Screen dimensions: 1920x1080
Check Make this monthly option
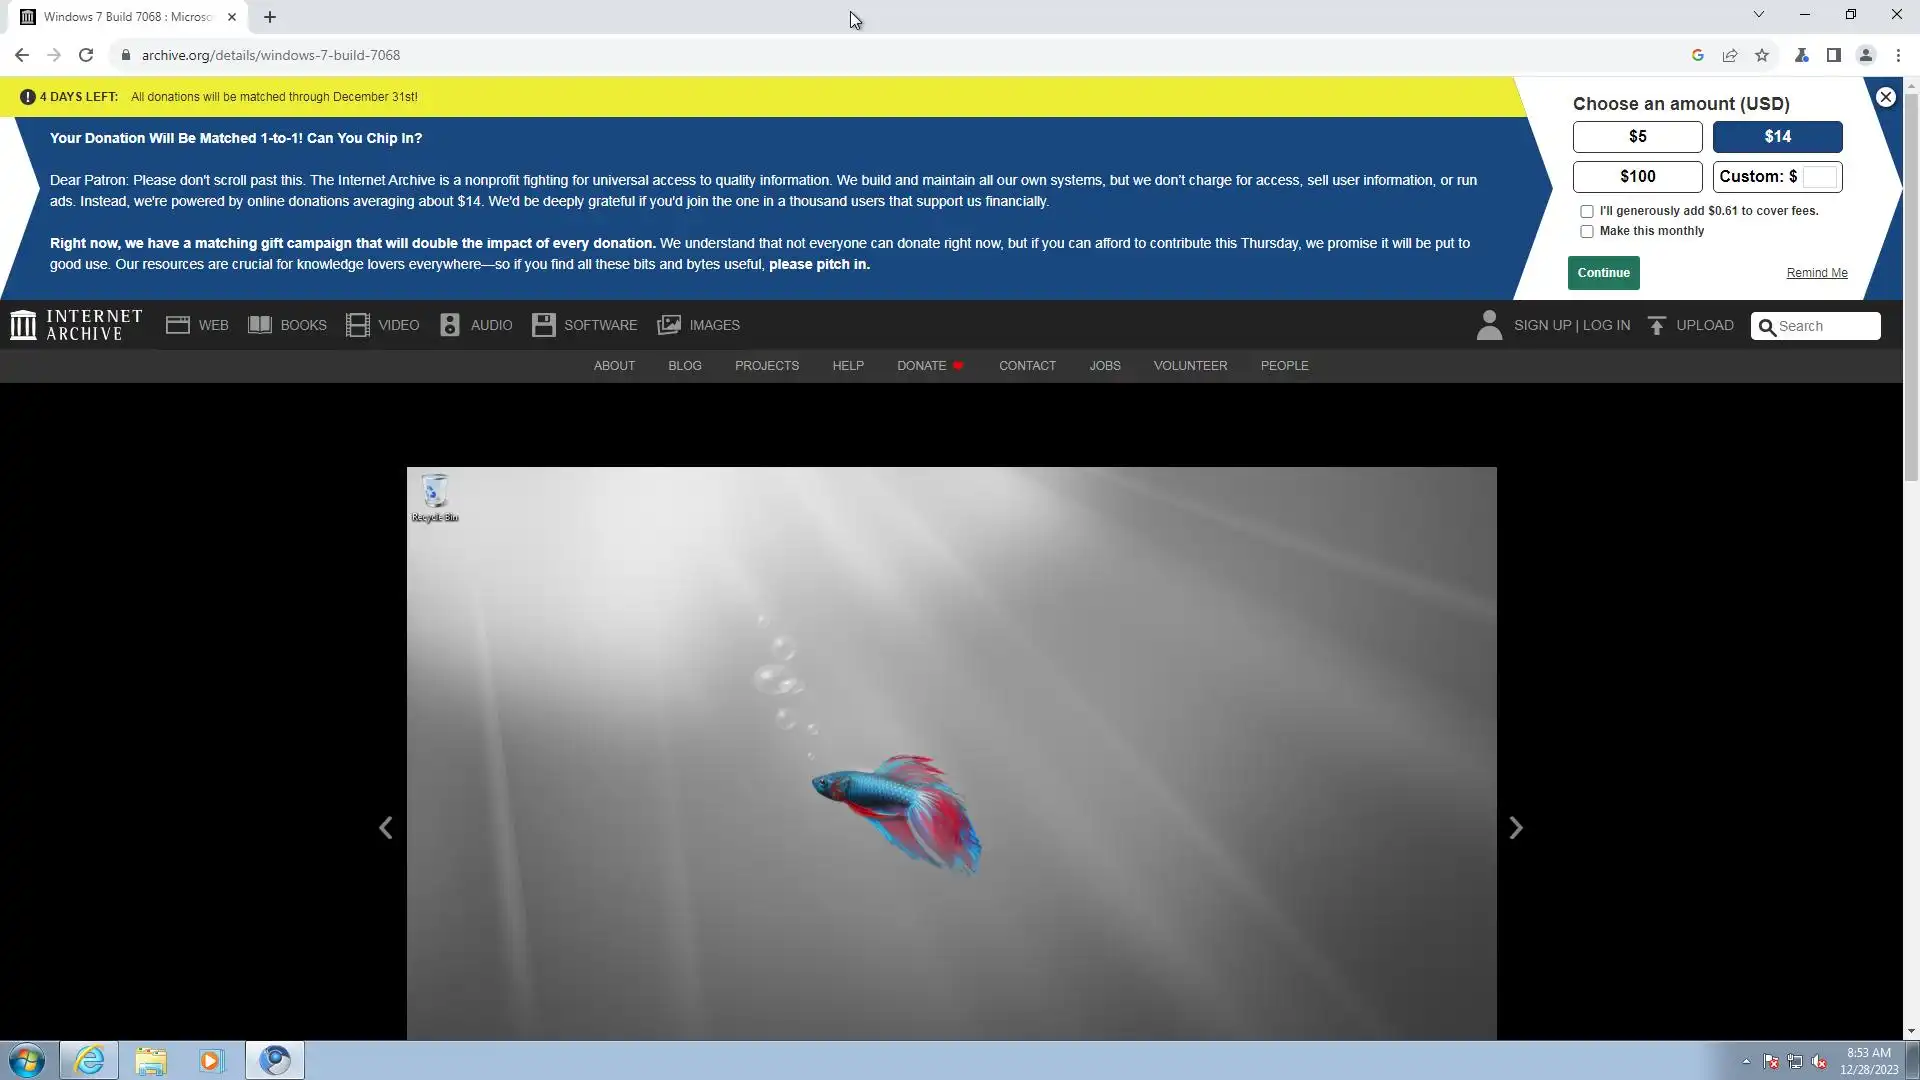(x=1587, y=231)
